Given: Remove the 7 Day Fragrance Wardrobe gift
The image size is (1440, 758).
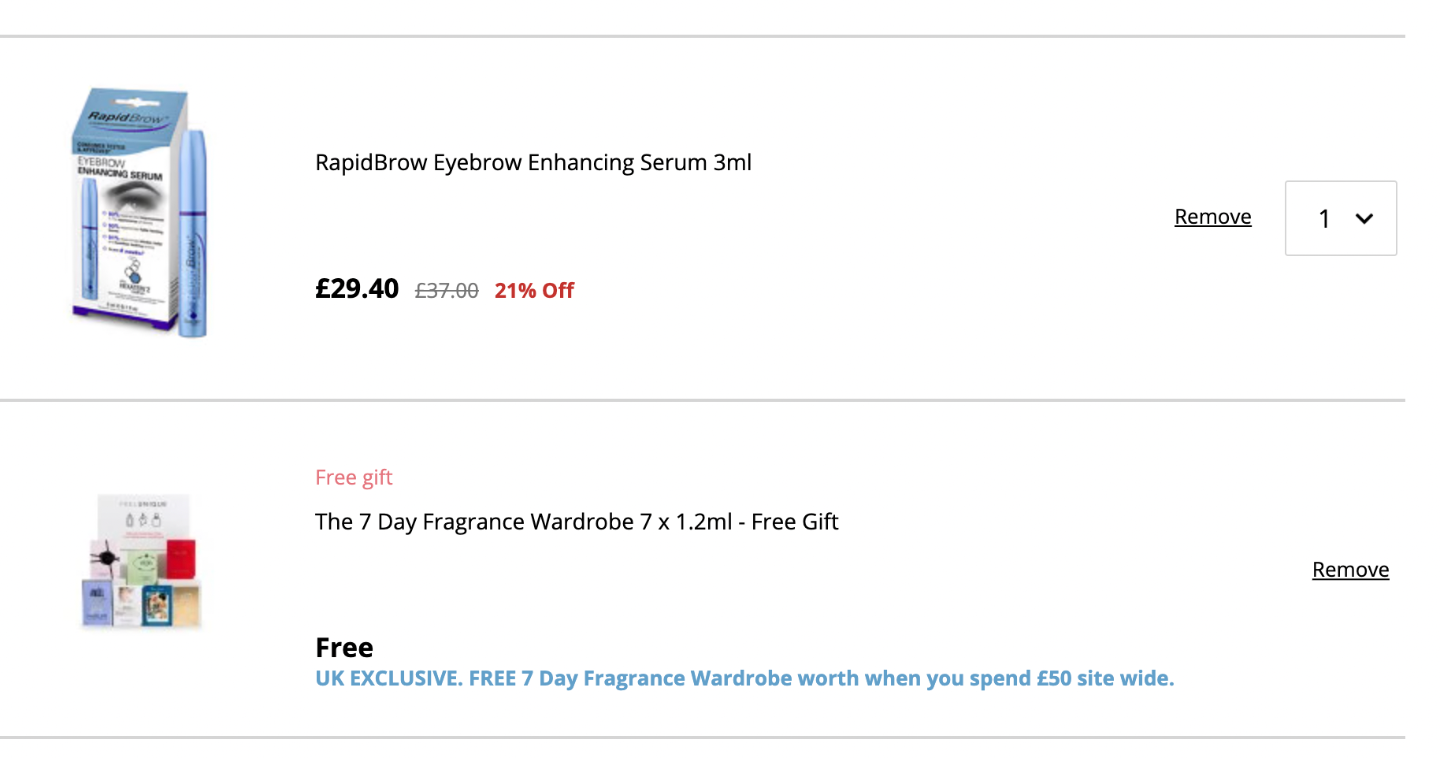Looking at the screenshot, I should coord(1350,570).
